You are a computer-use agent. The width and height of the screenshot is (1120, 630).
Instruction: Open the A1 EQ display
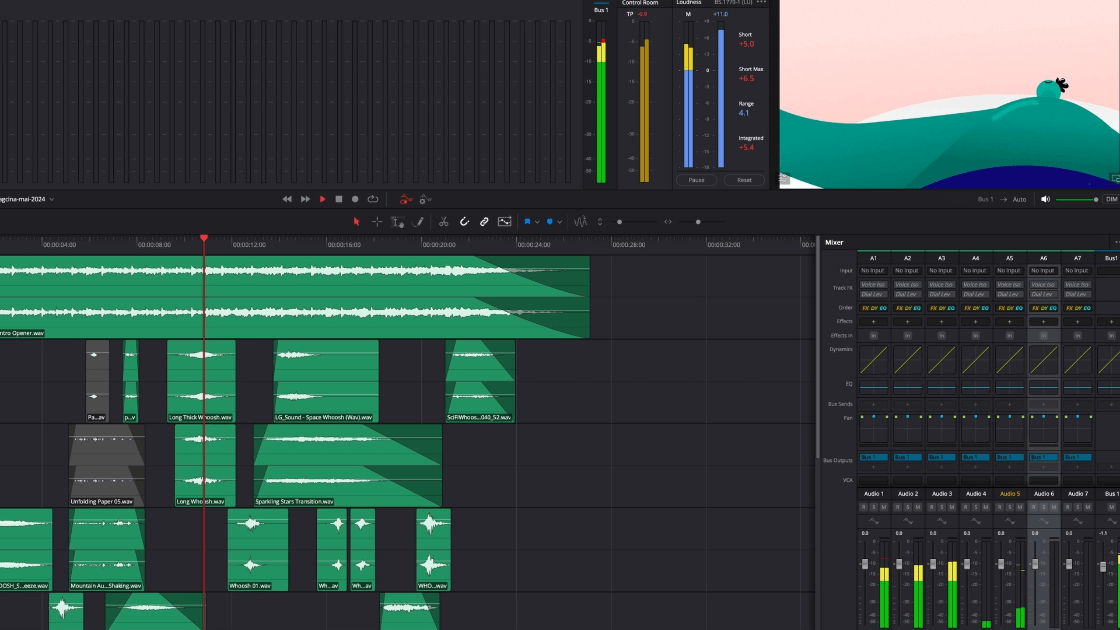(873, 387)
